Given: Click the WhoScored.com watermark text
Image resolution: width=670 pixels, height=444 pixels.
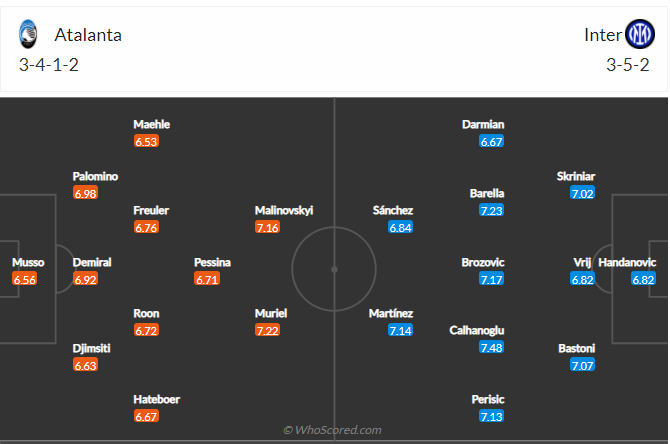Looking at the screenshot, I should 334,430.
